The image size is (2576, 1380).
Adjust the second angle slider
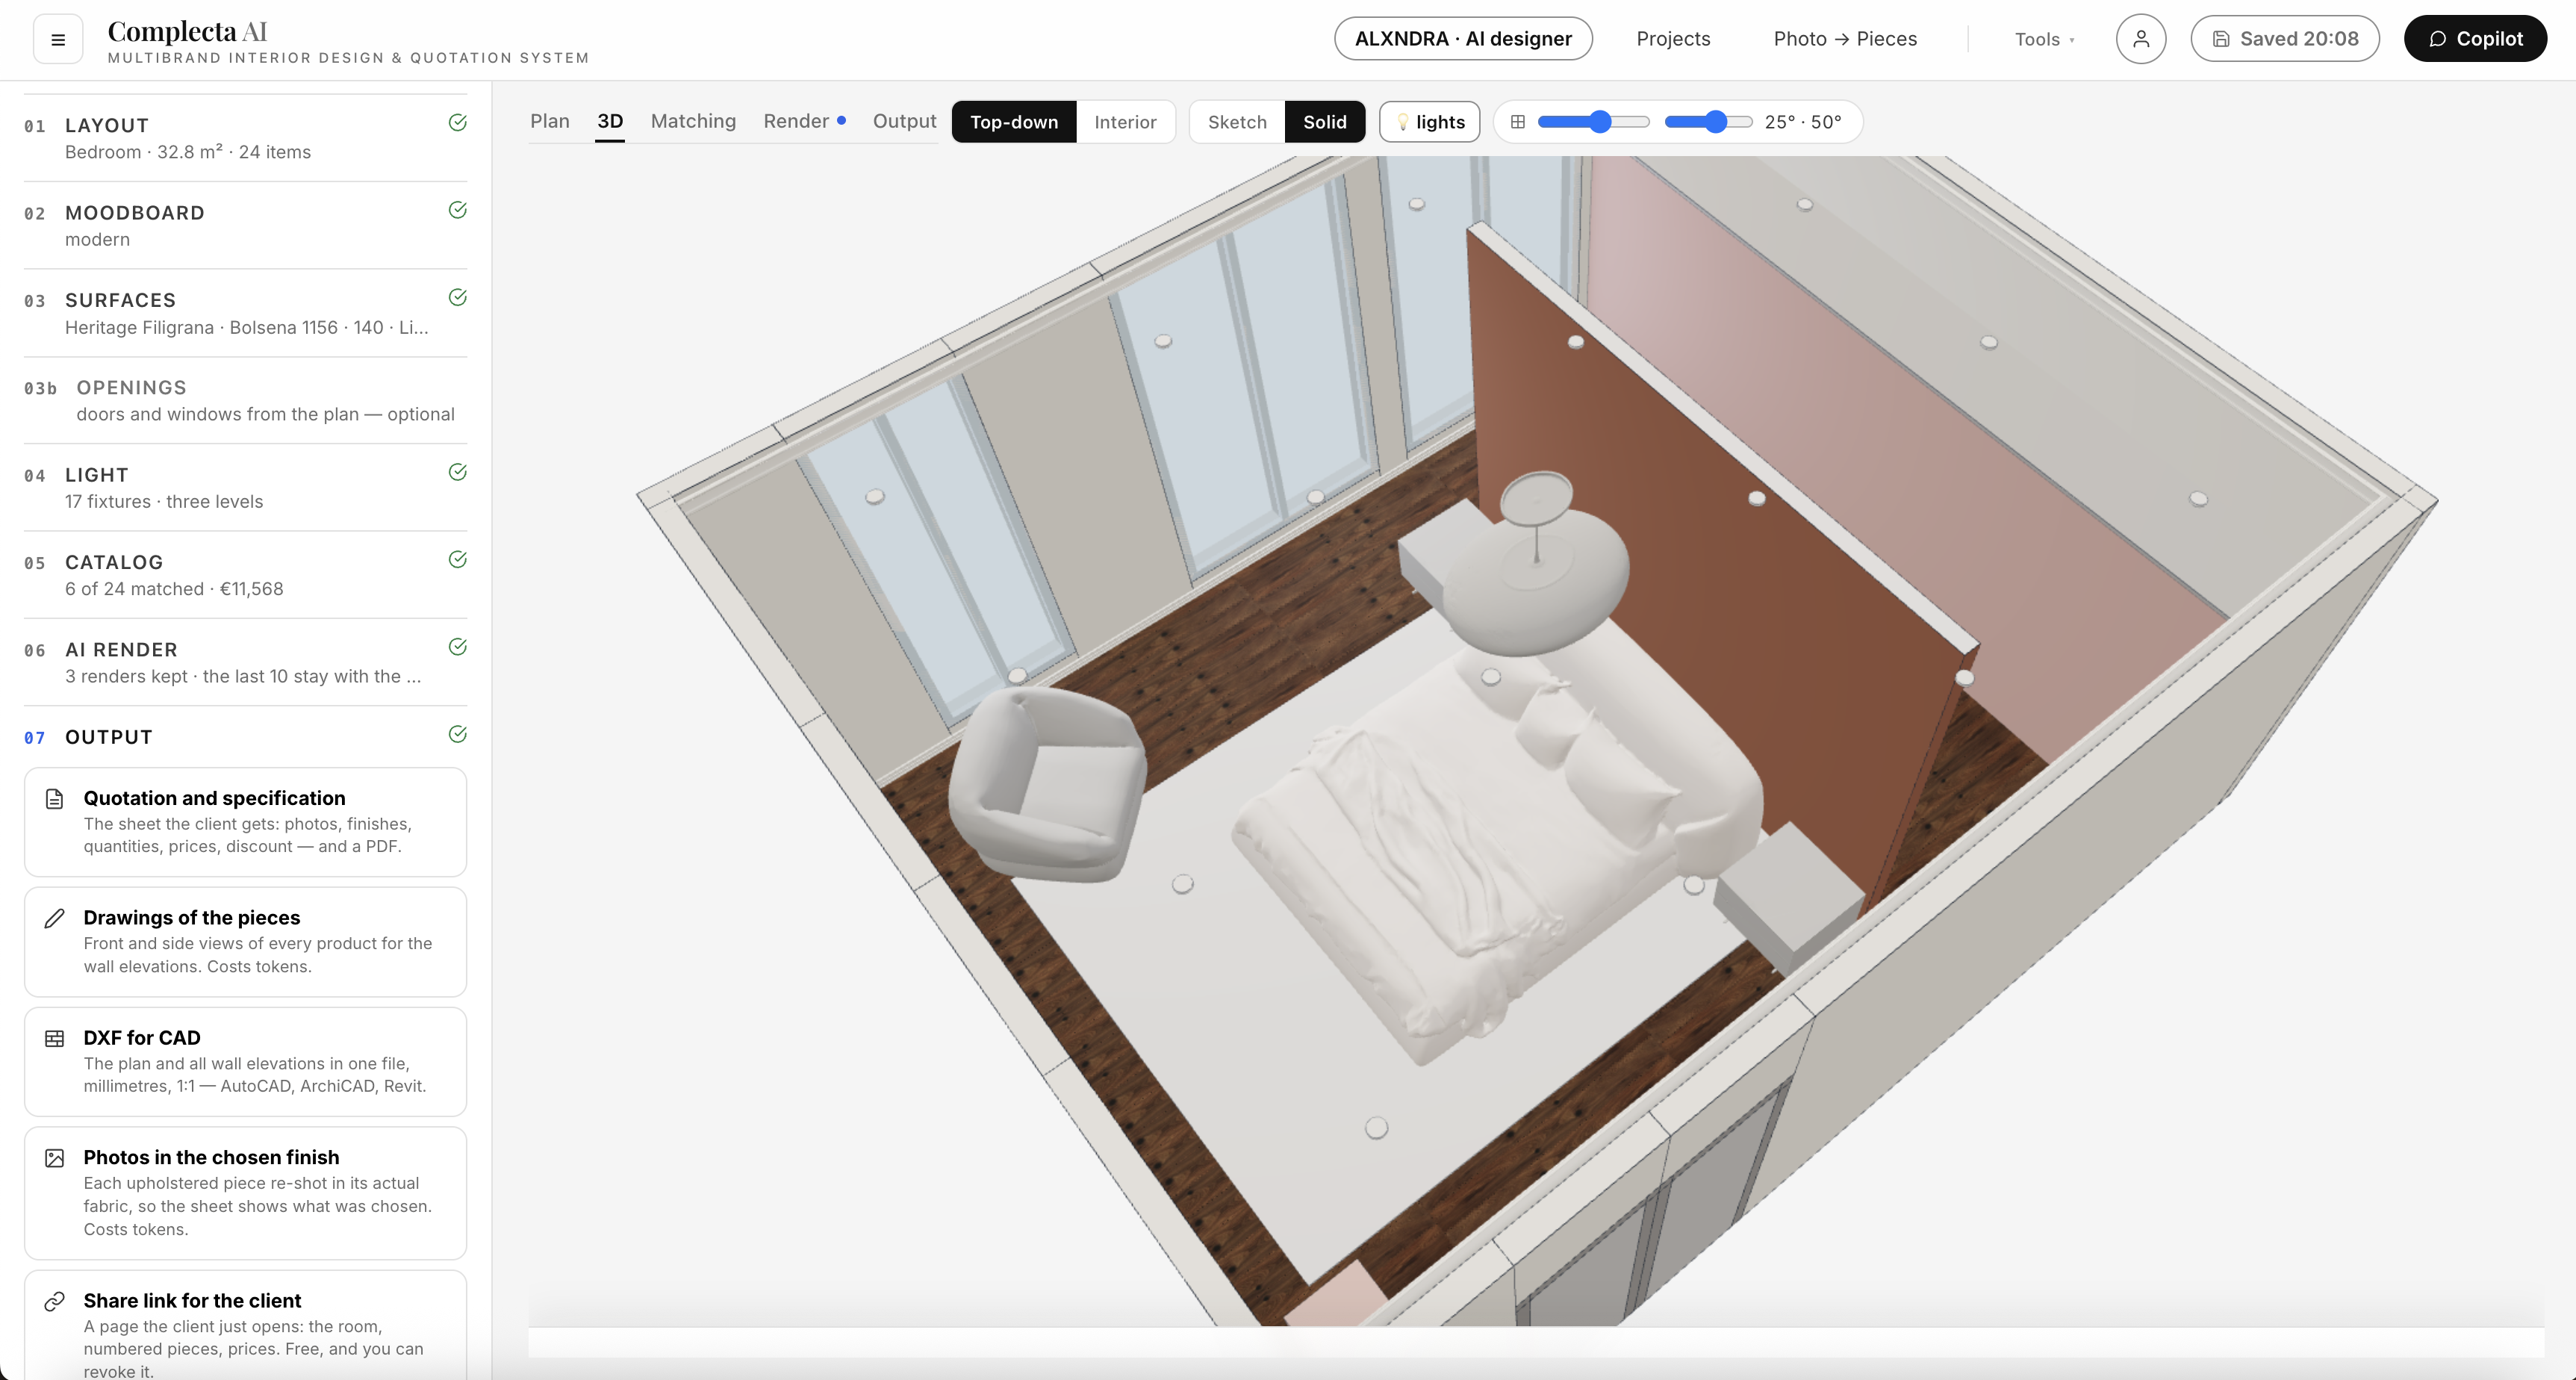pyautogui.click(x=1708, y=122)
